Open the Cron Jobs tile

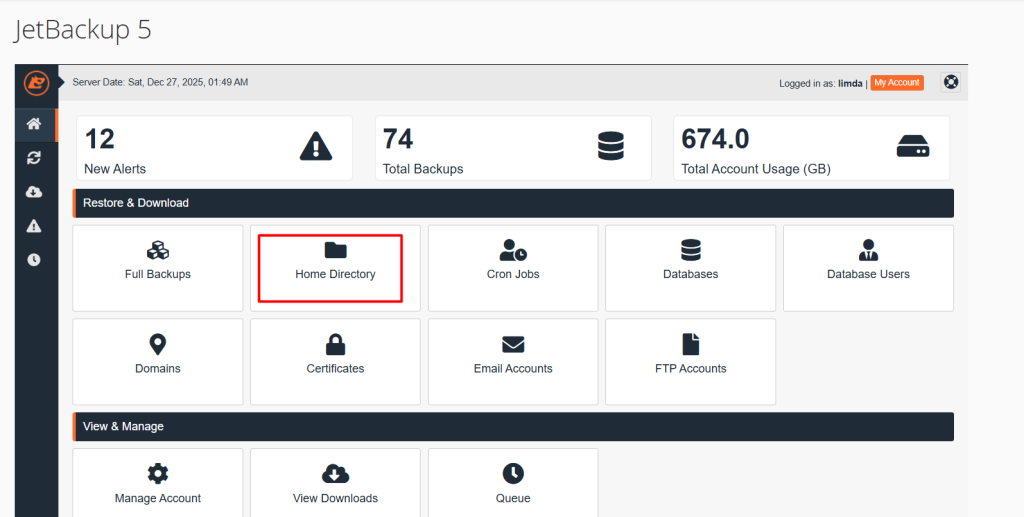tap(513, 268)
